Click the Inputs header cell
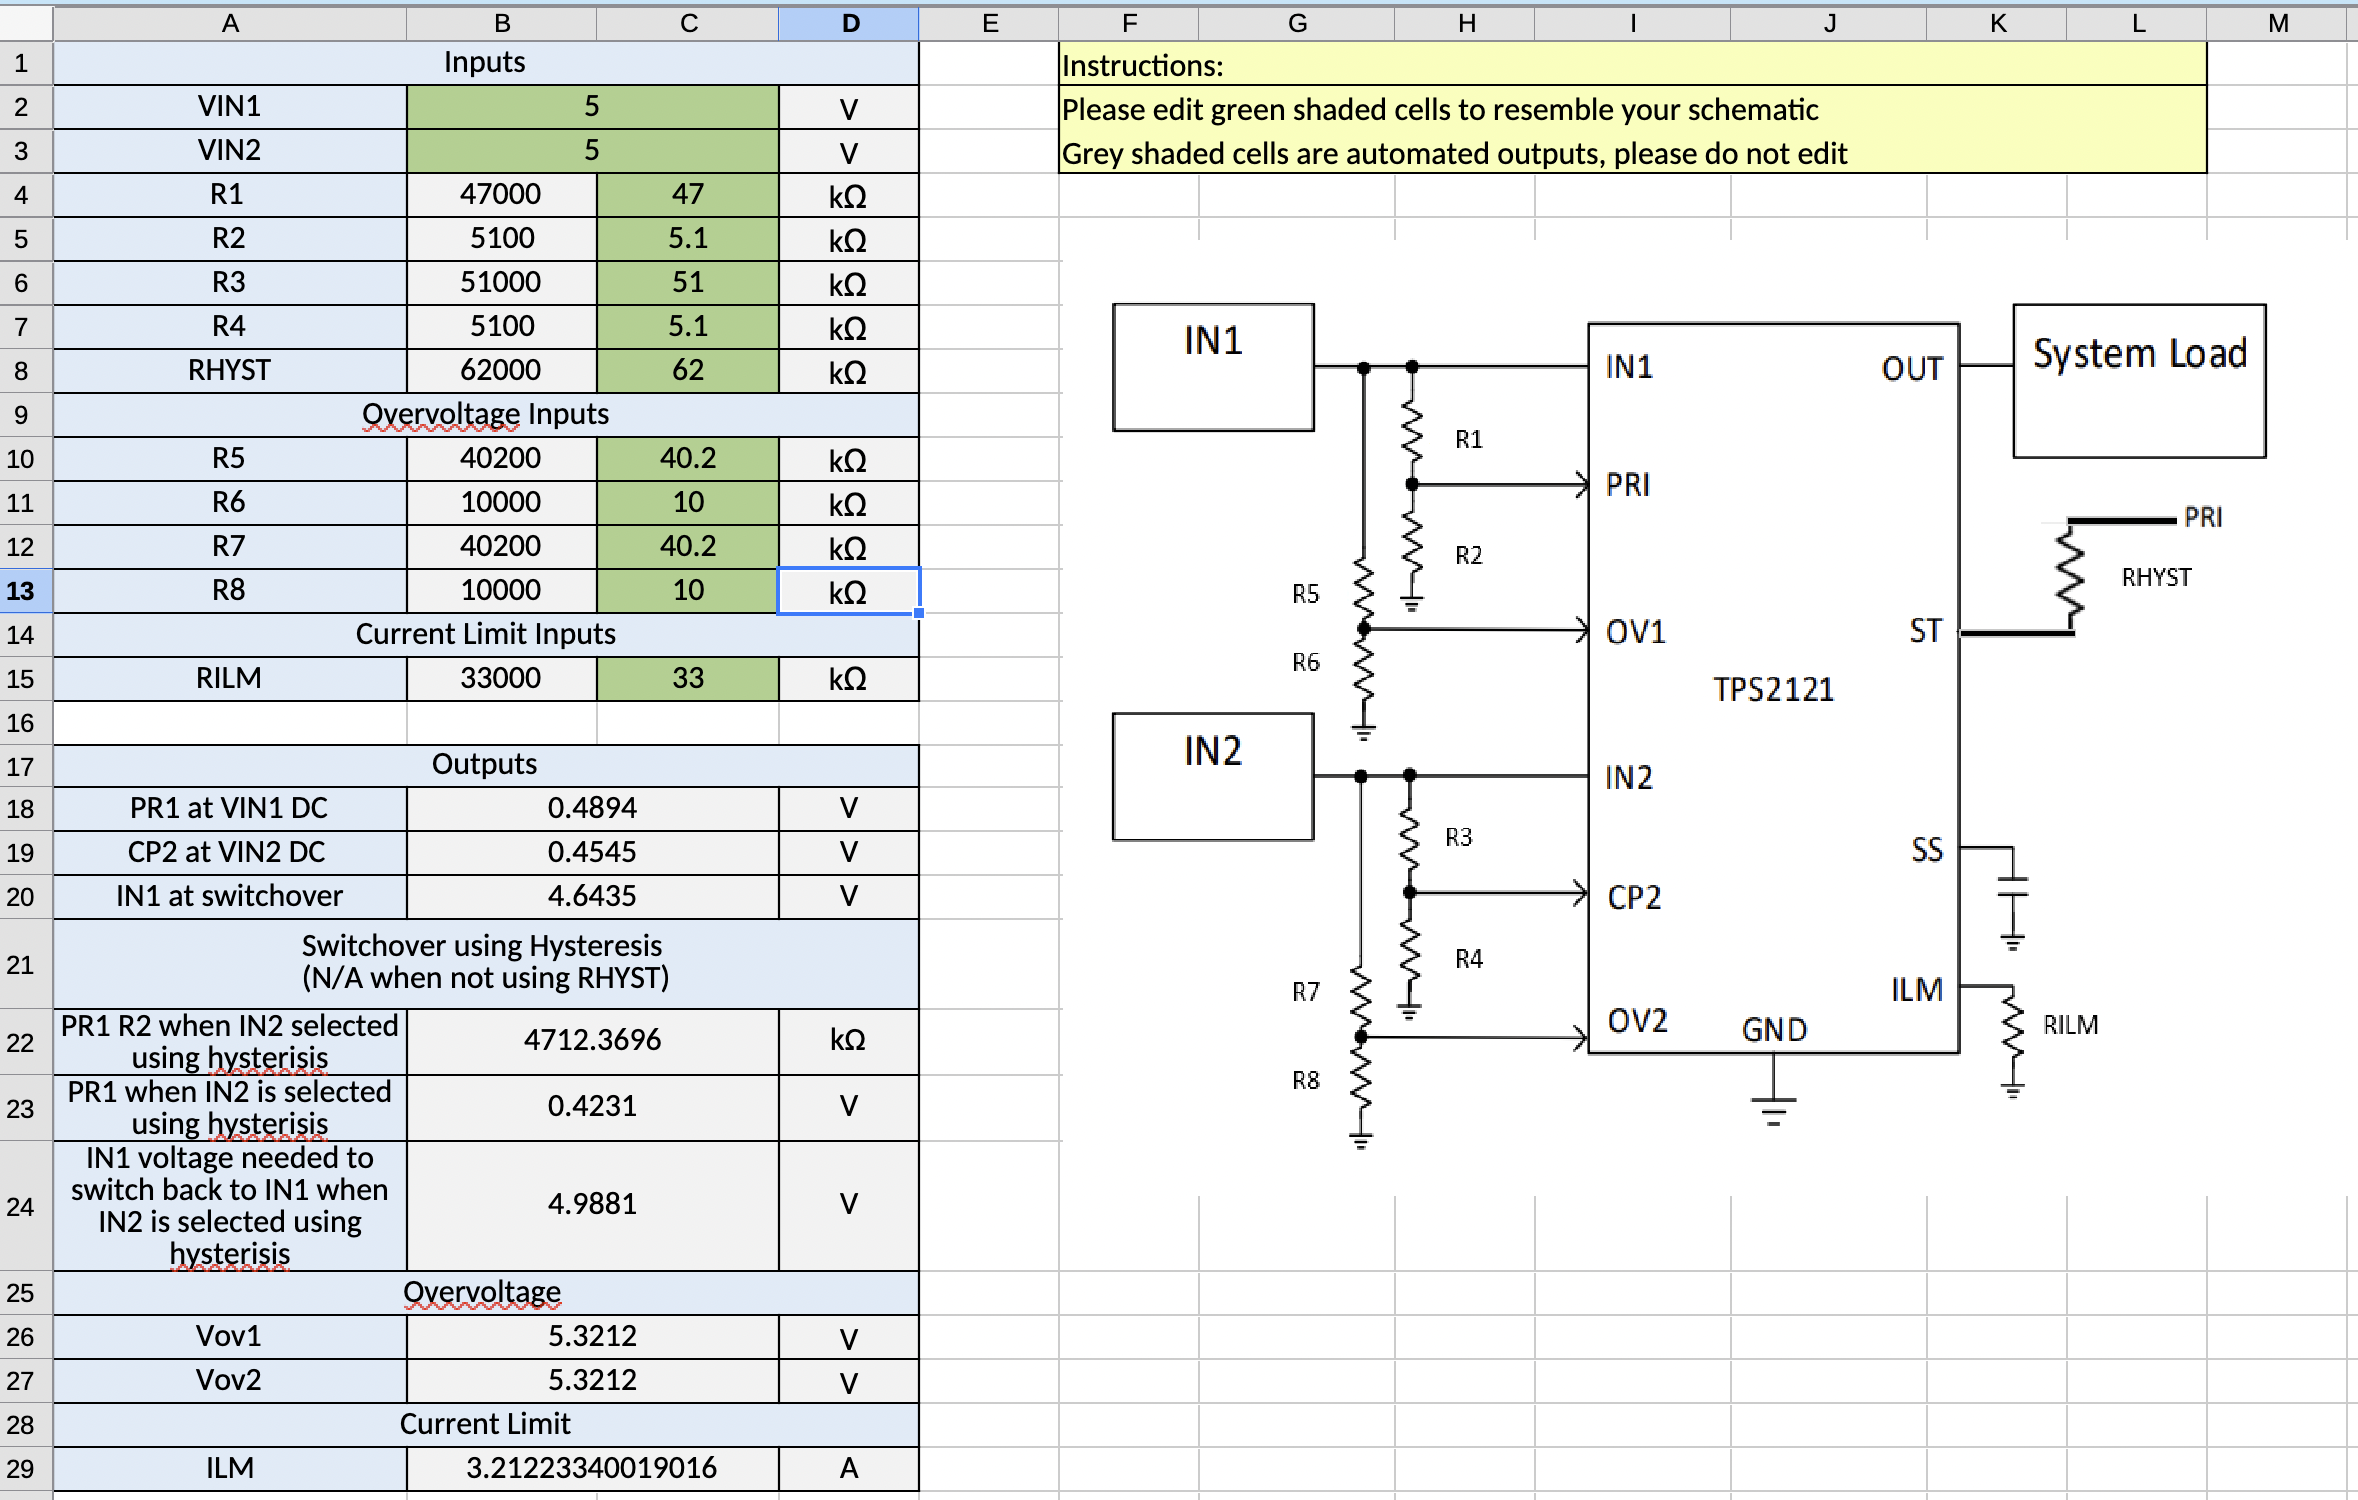Viewport: 2358px width, 1500px height. pyautogui.click(x=486, y=63)
